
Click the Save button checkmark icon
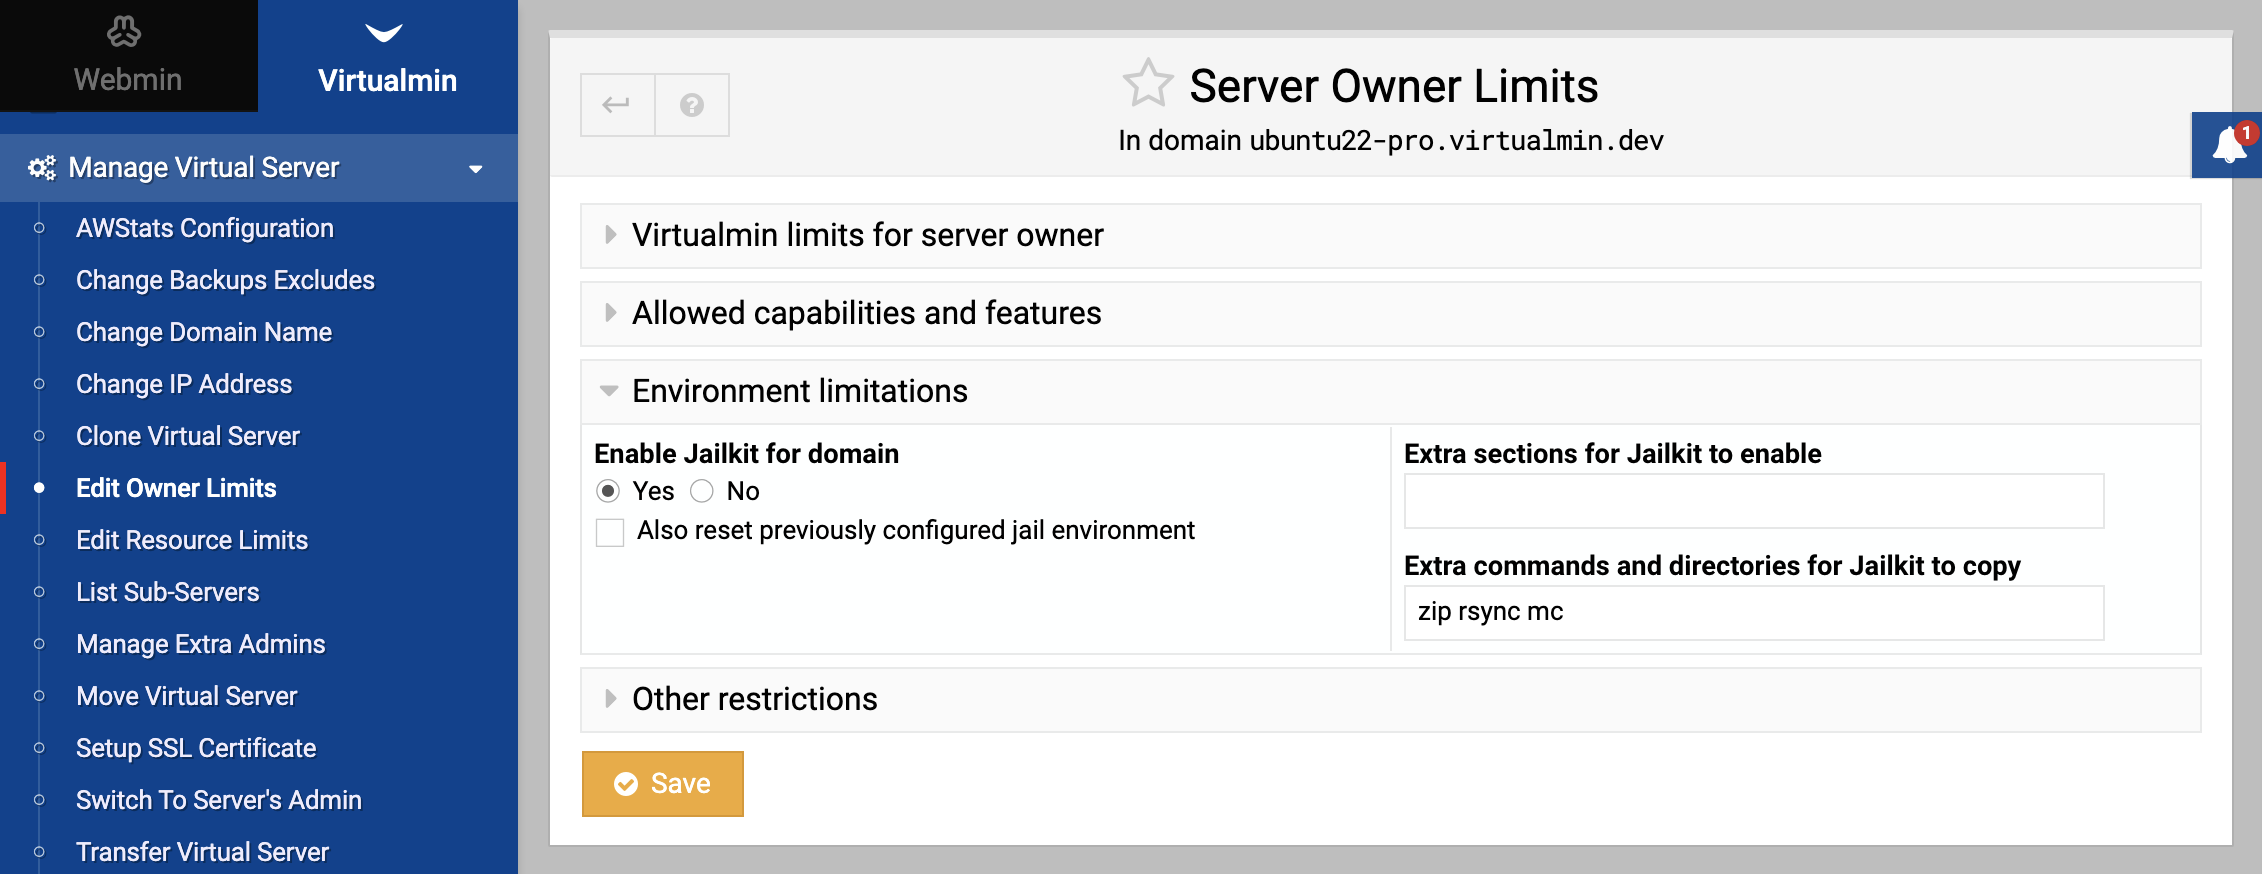[x=626, y=784]
